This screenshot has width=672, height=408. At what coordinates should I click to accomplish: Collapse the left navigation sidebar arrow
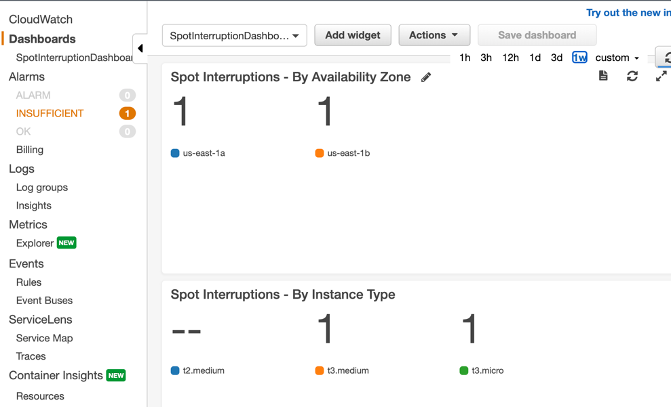pyautogui.click(x=140, y=48)
